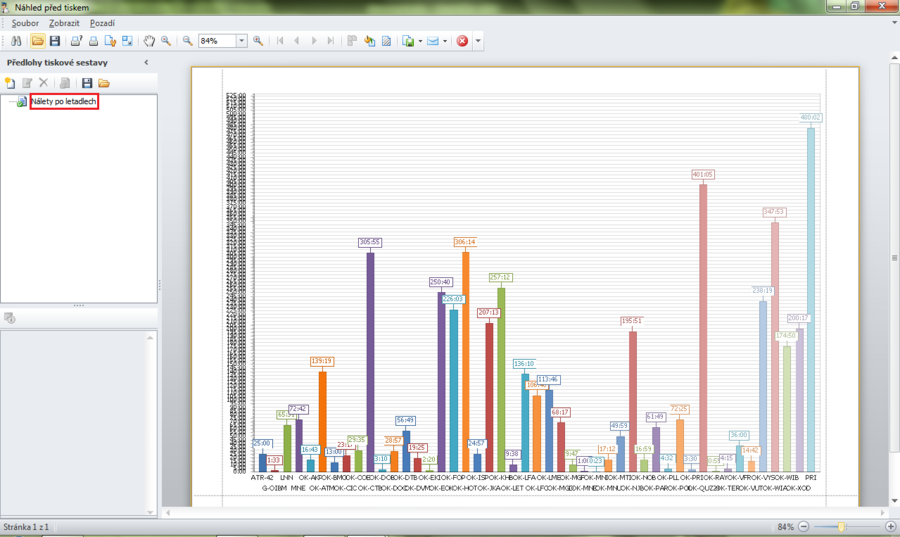This screenshot has width=900, height=537.
Task: Create new template in templates panel
Action: [11, 83]
